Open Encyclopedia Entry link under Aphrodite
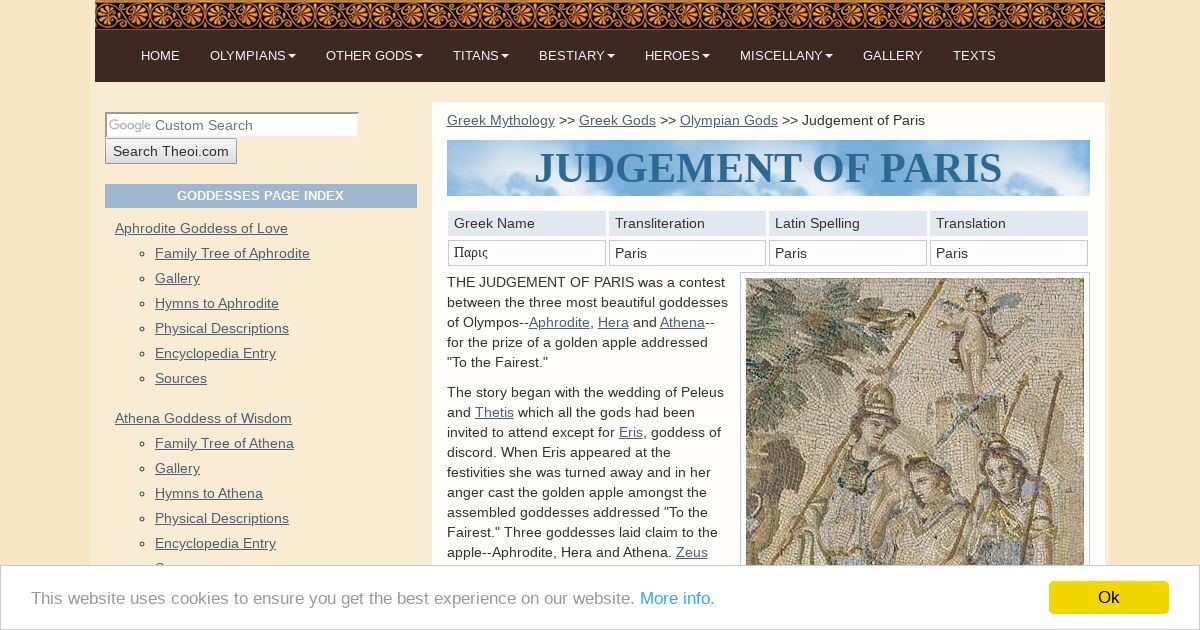The height and width of the screenshot is (630, 1200). click(x=215, y=353)
